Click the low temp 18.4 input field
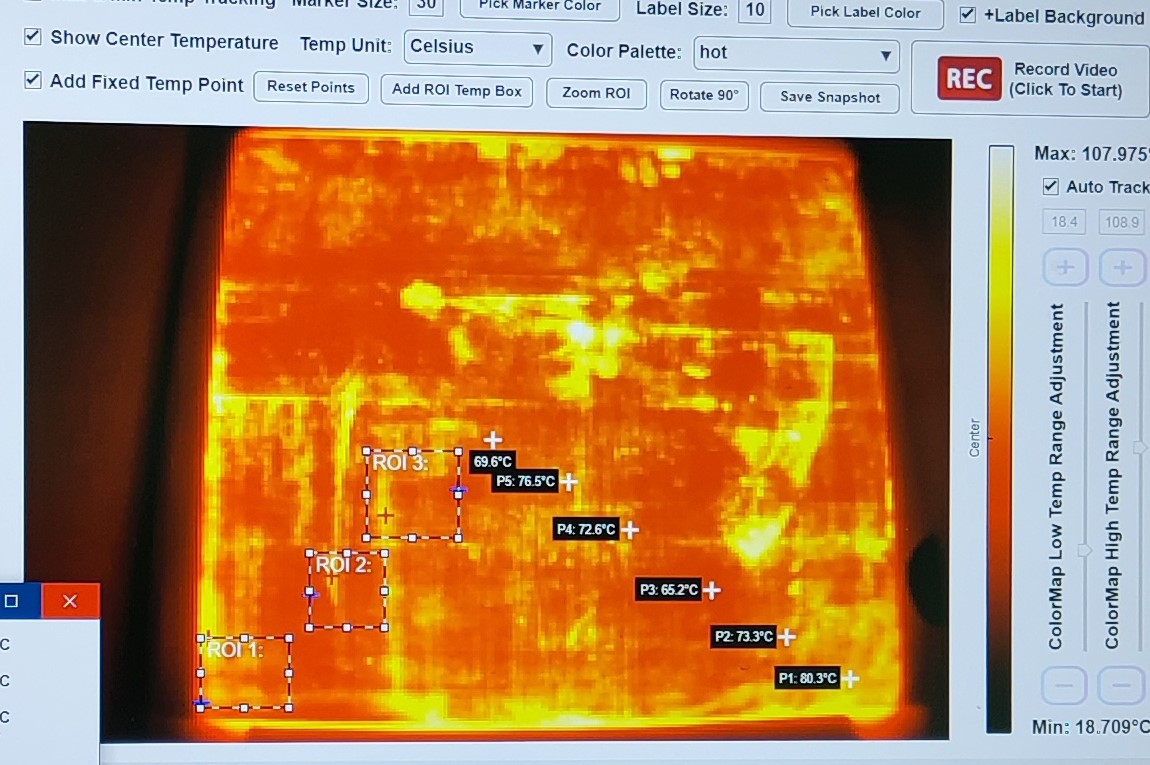This screenshot has height=765, width=1150. click(x=1064, y=222)
